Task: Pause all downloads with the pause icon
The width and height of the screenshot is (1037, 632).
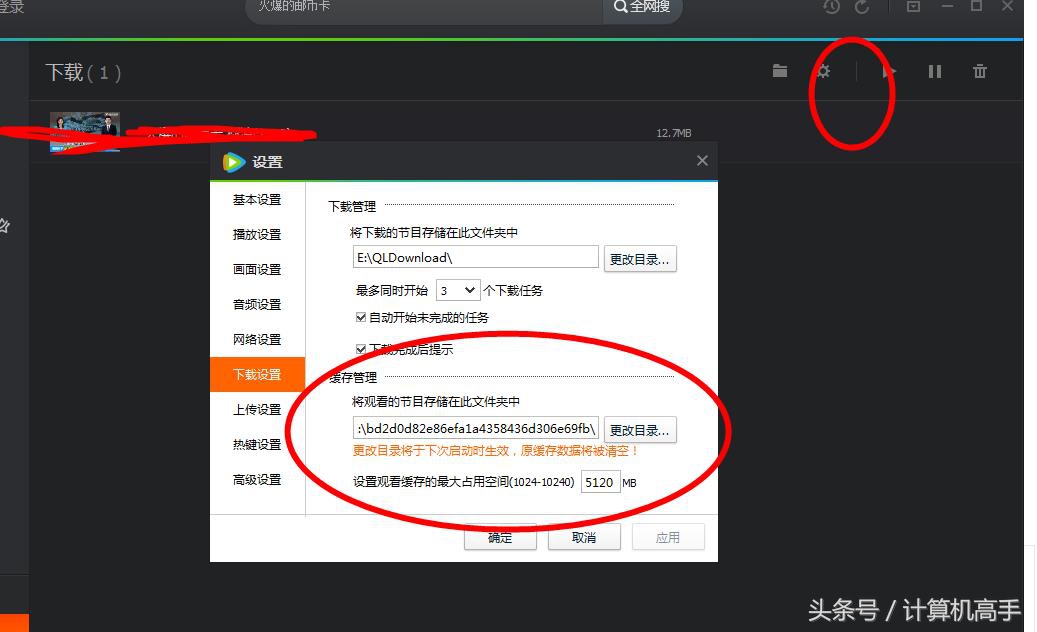Action: point(934,71)
